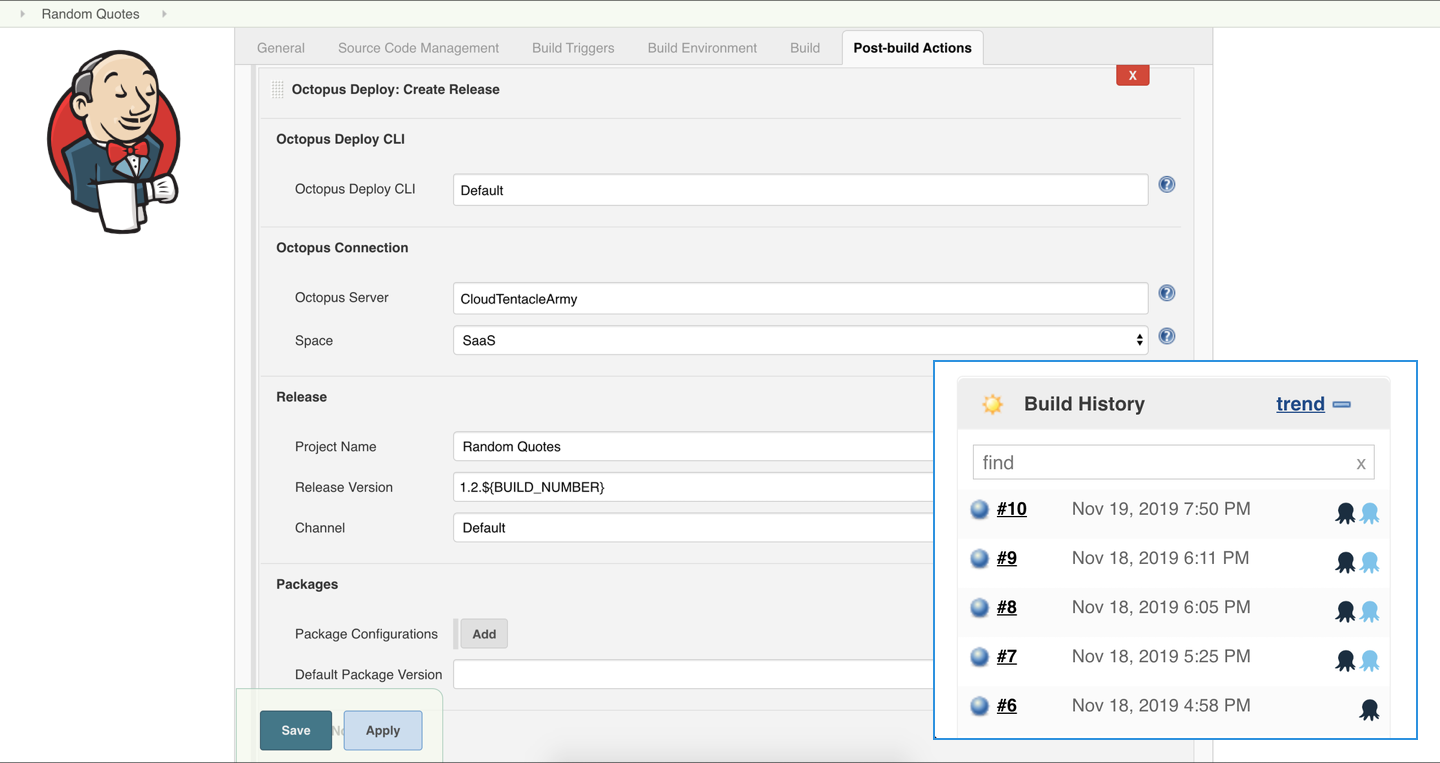Open help for Octopus Deploy CLI field
Screen dimensions: 1440x763
click(1166, 184)
